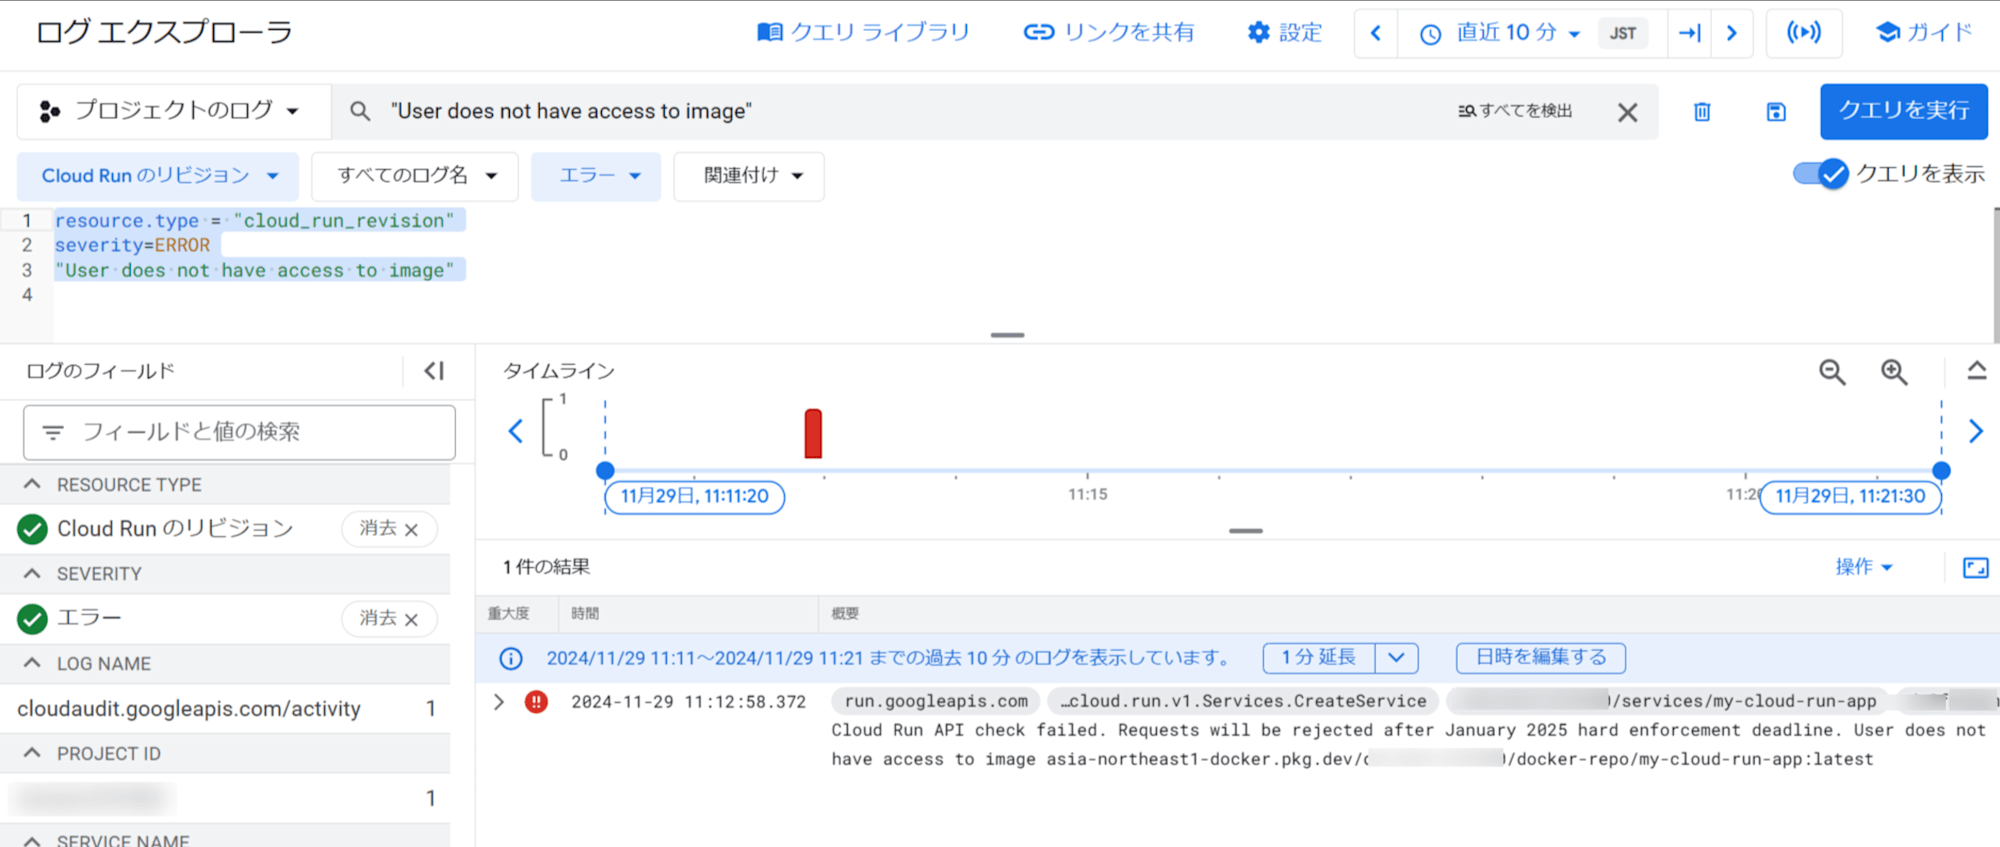
Task: Run query with クエリを実行 button
Action: tap(1903, 111)
